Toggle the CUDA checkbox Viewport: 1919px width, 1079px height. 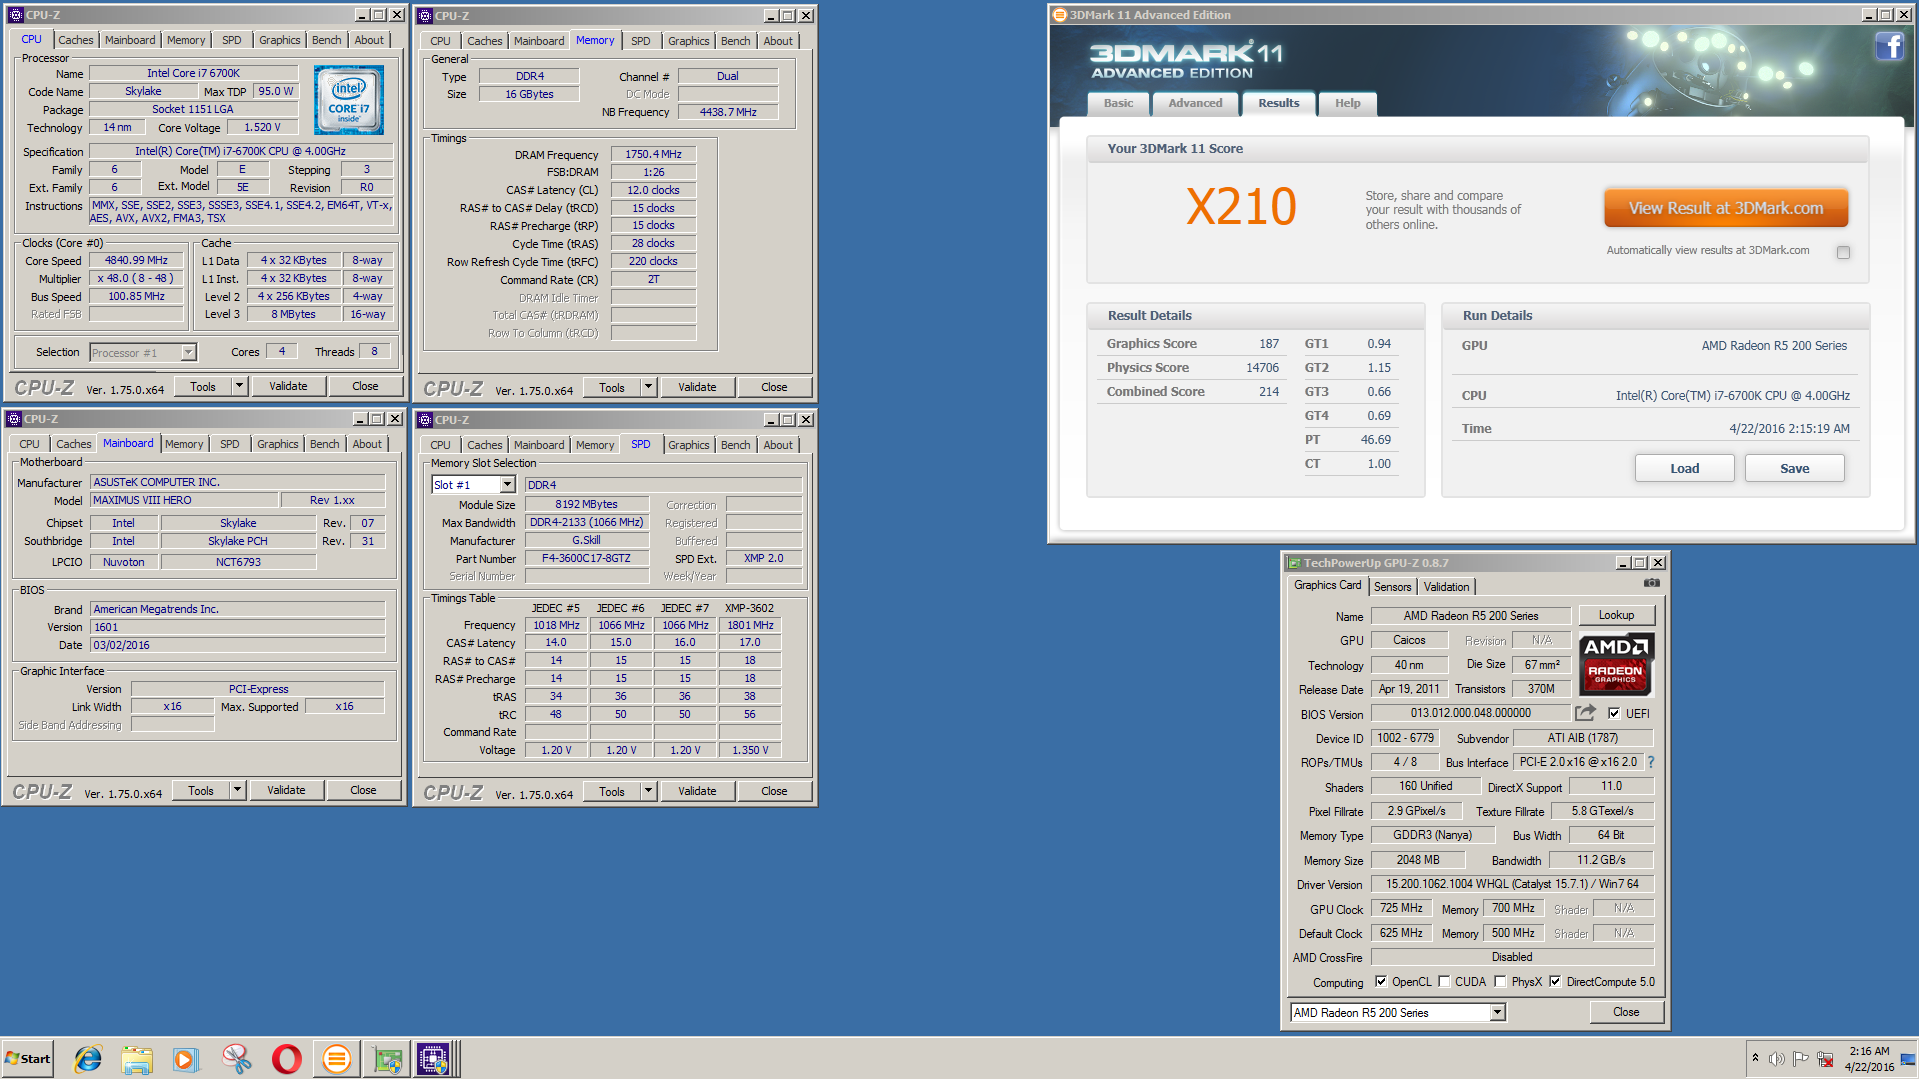point(1444,981)
